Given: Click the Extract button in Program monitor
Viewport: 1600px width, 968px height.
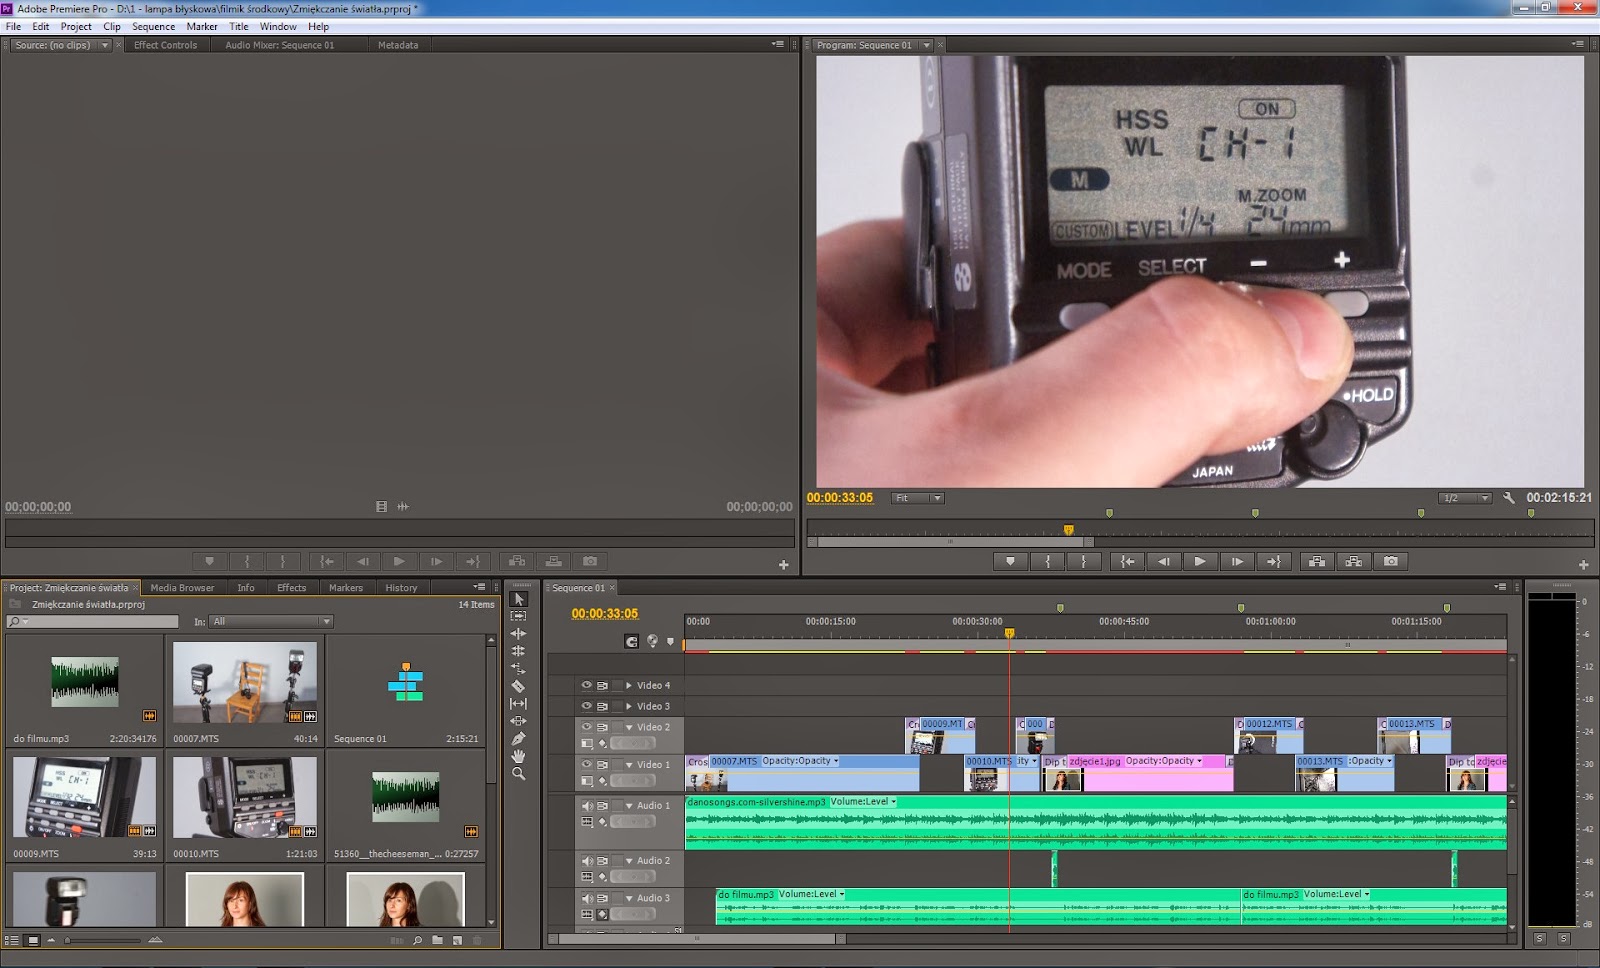Looking at the screenshot, I should click(1353, 561).
